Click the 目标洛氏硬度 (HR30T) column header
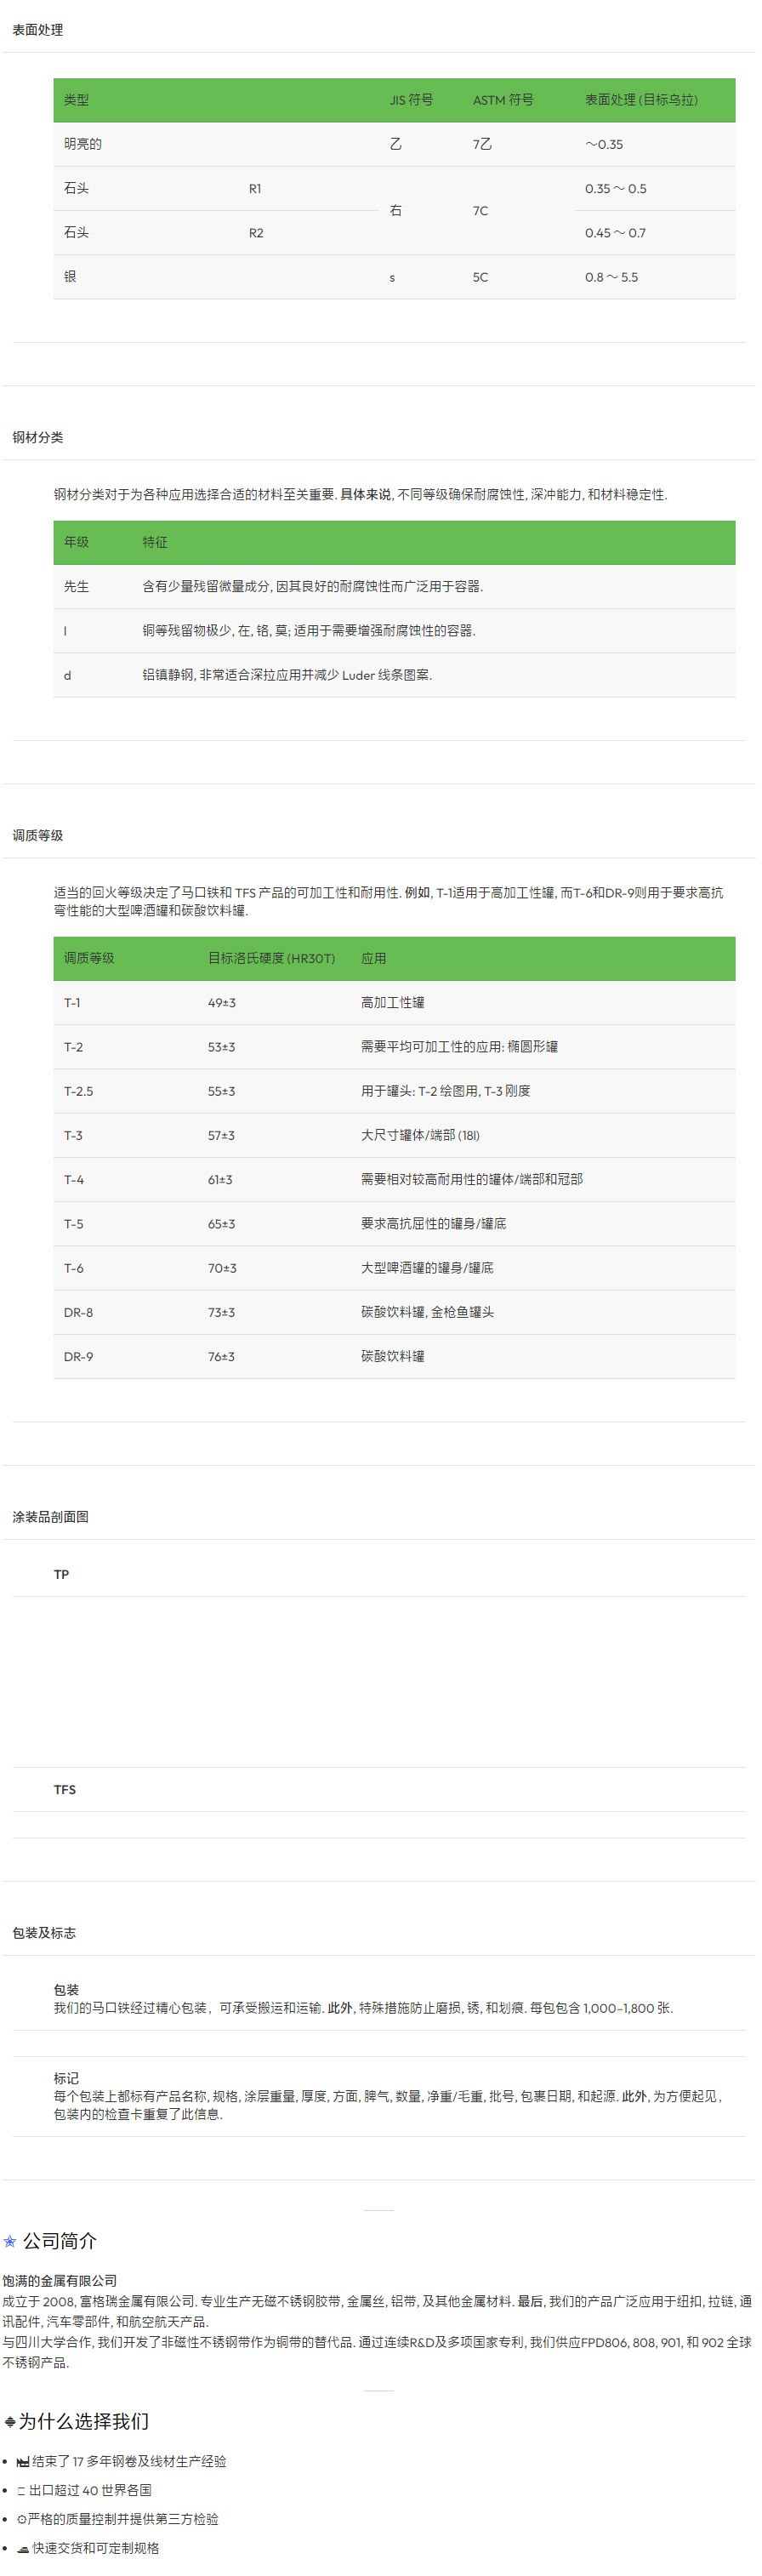Viewport: 762px width, 2576px height. point(271,958)
